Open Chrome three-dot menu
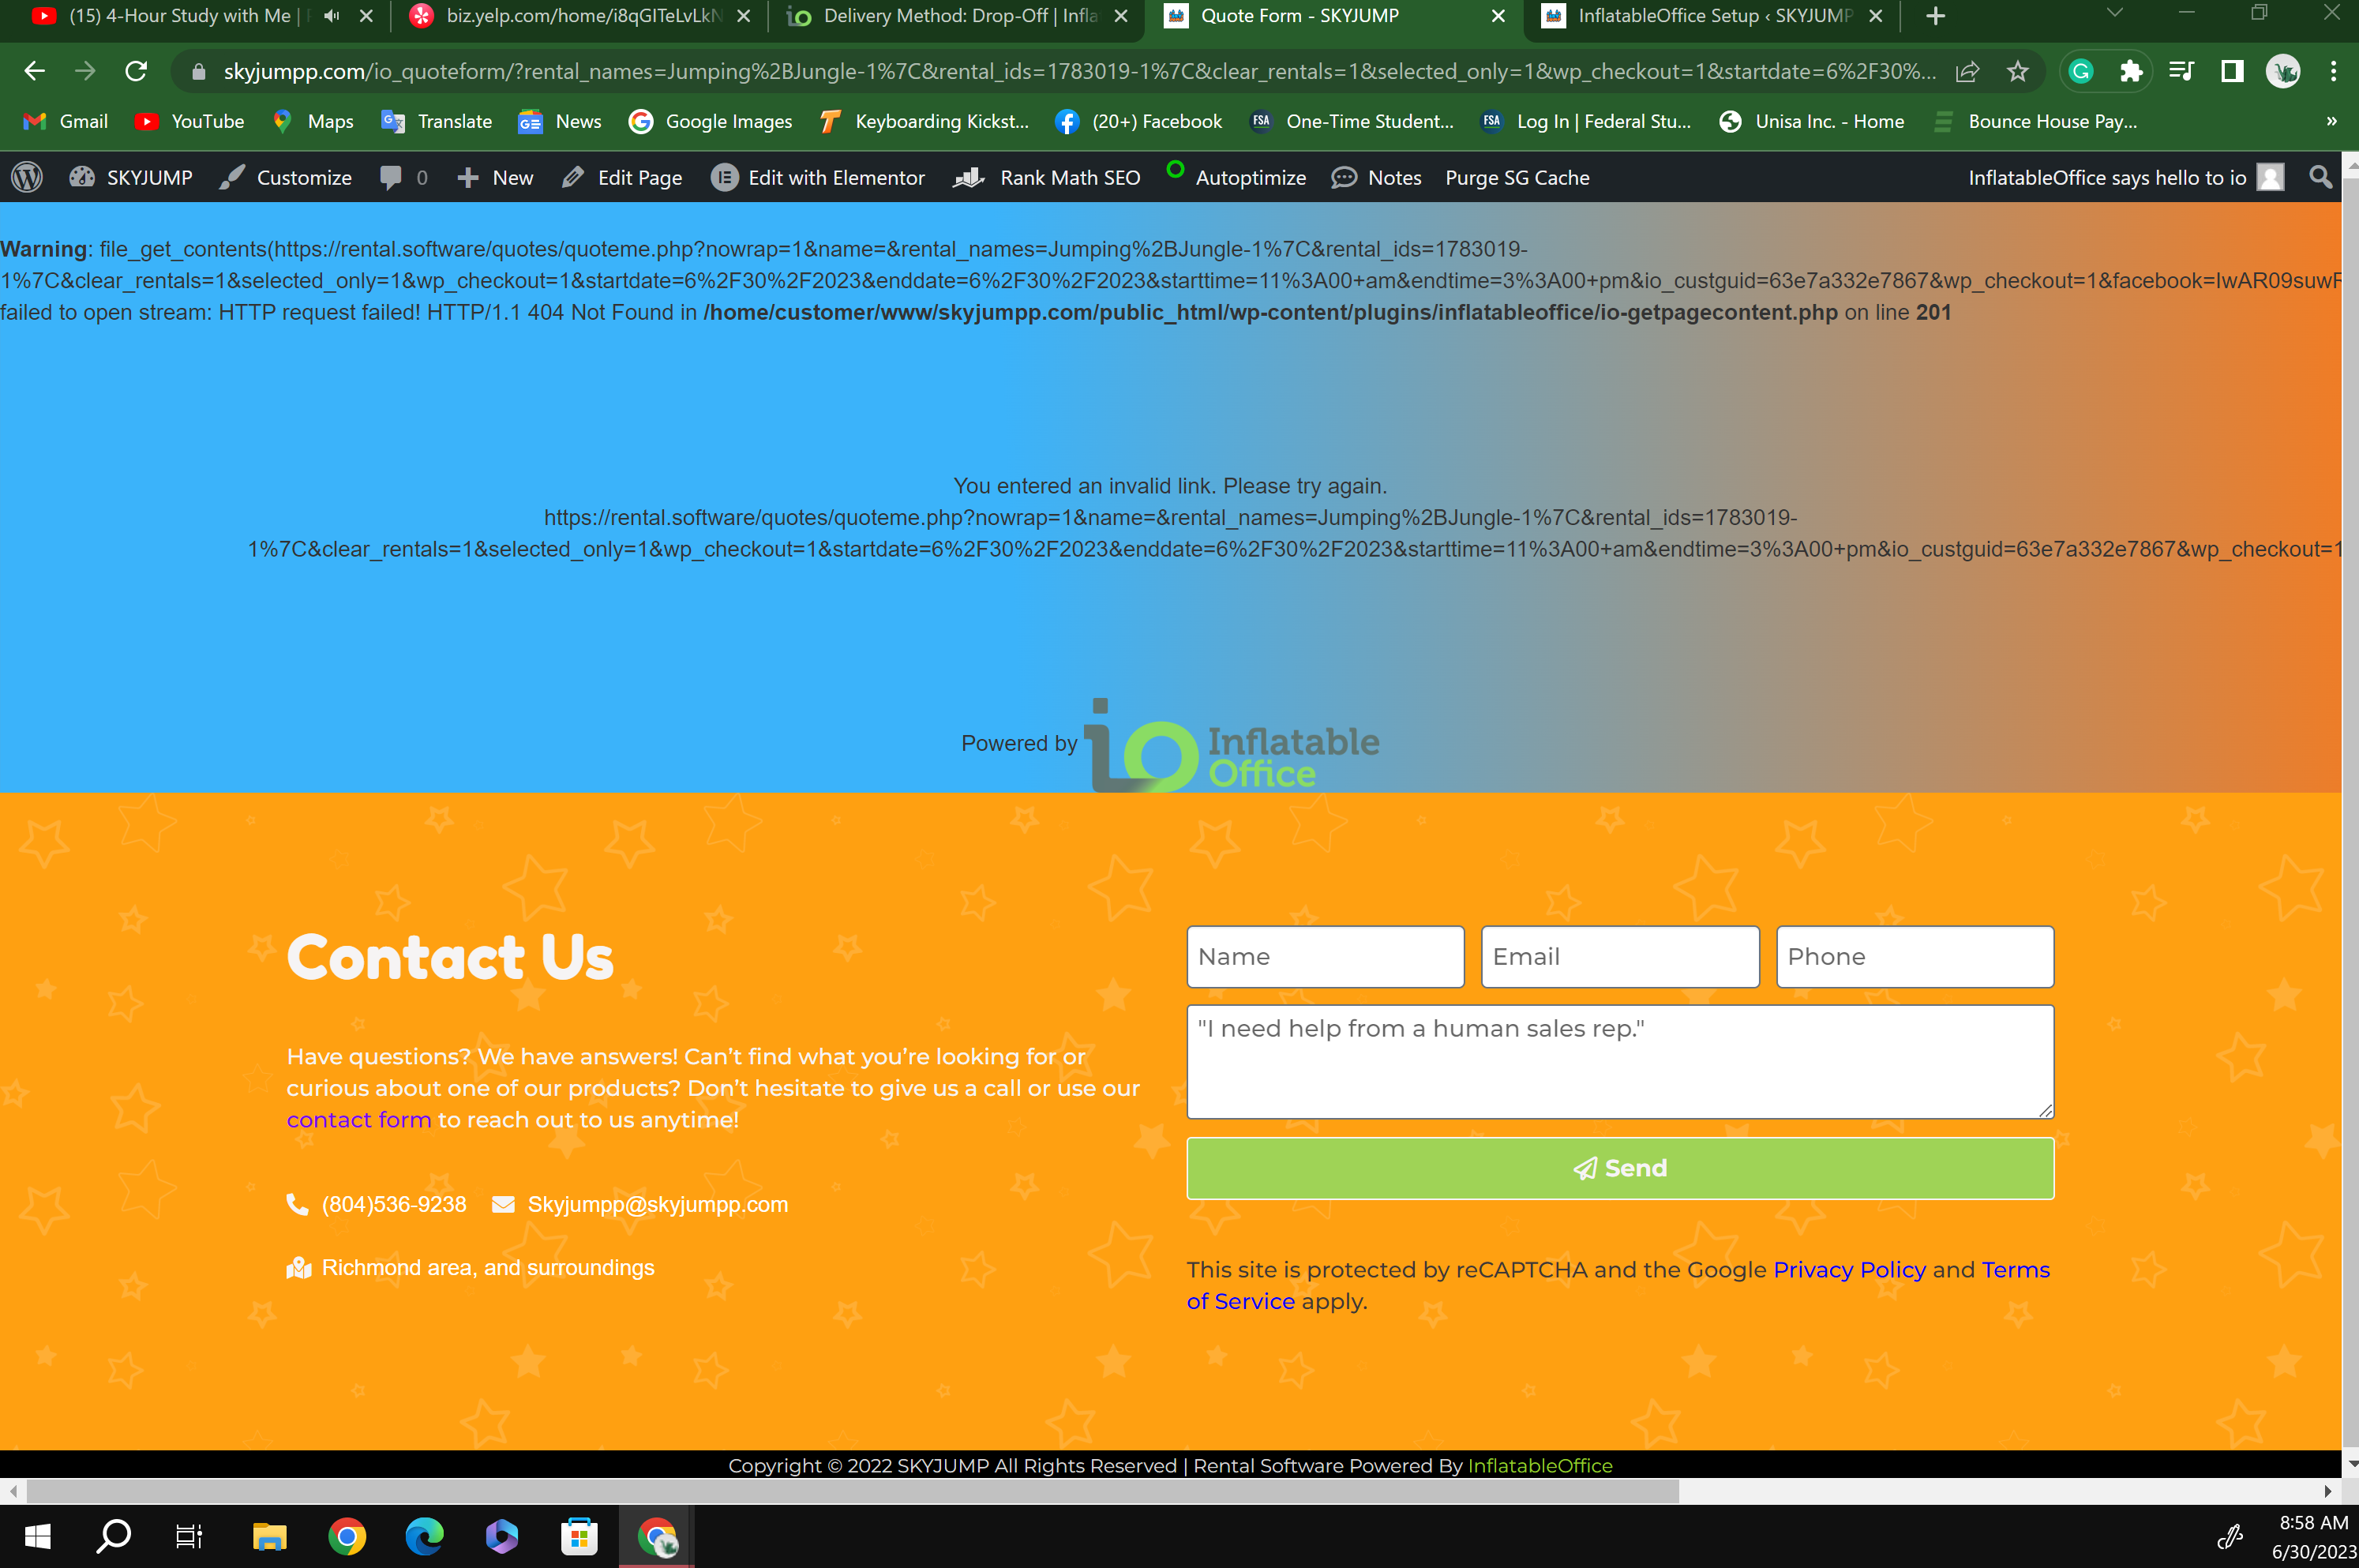 tap(2333, 71)
